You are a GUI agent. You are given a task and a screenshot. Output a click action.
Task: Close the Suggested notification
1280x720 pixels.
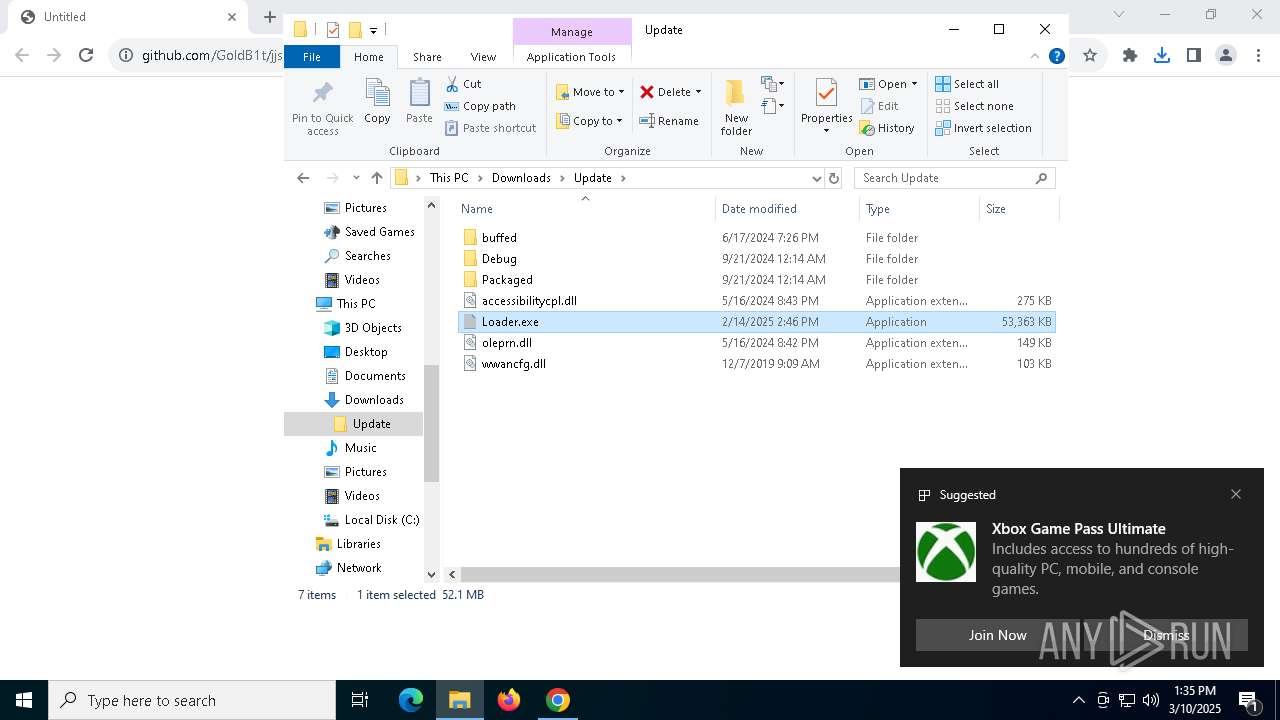1236,494
